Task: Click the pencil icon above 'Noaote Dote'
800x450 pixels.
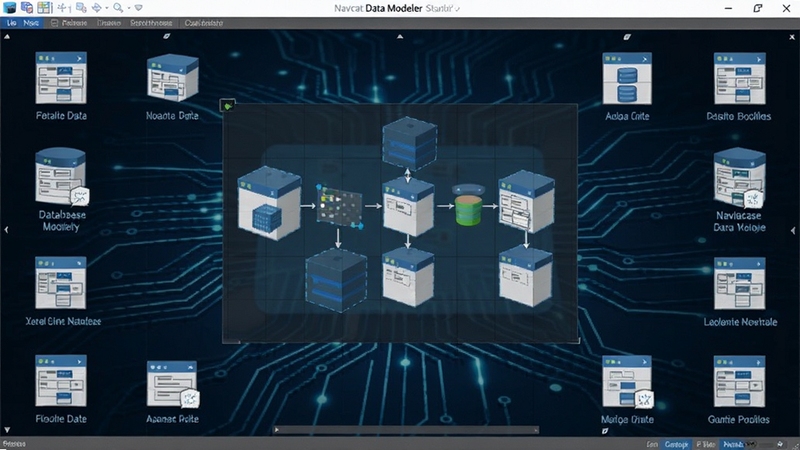Action: [x=166, y=36]
